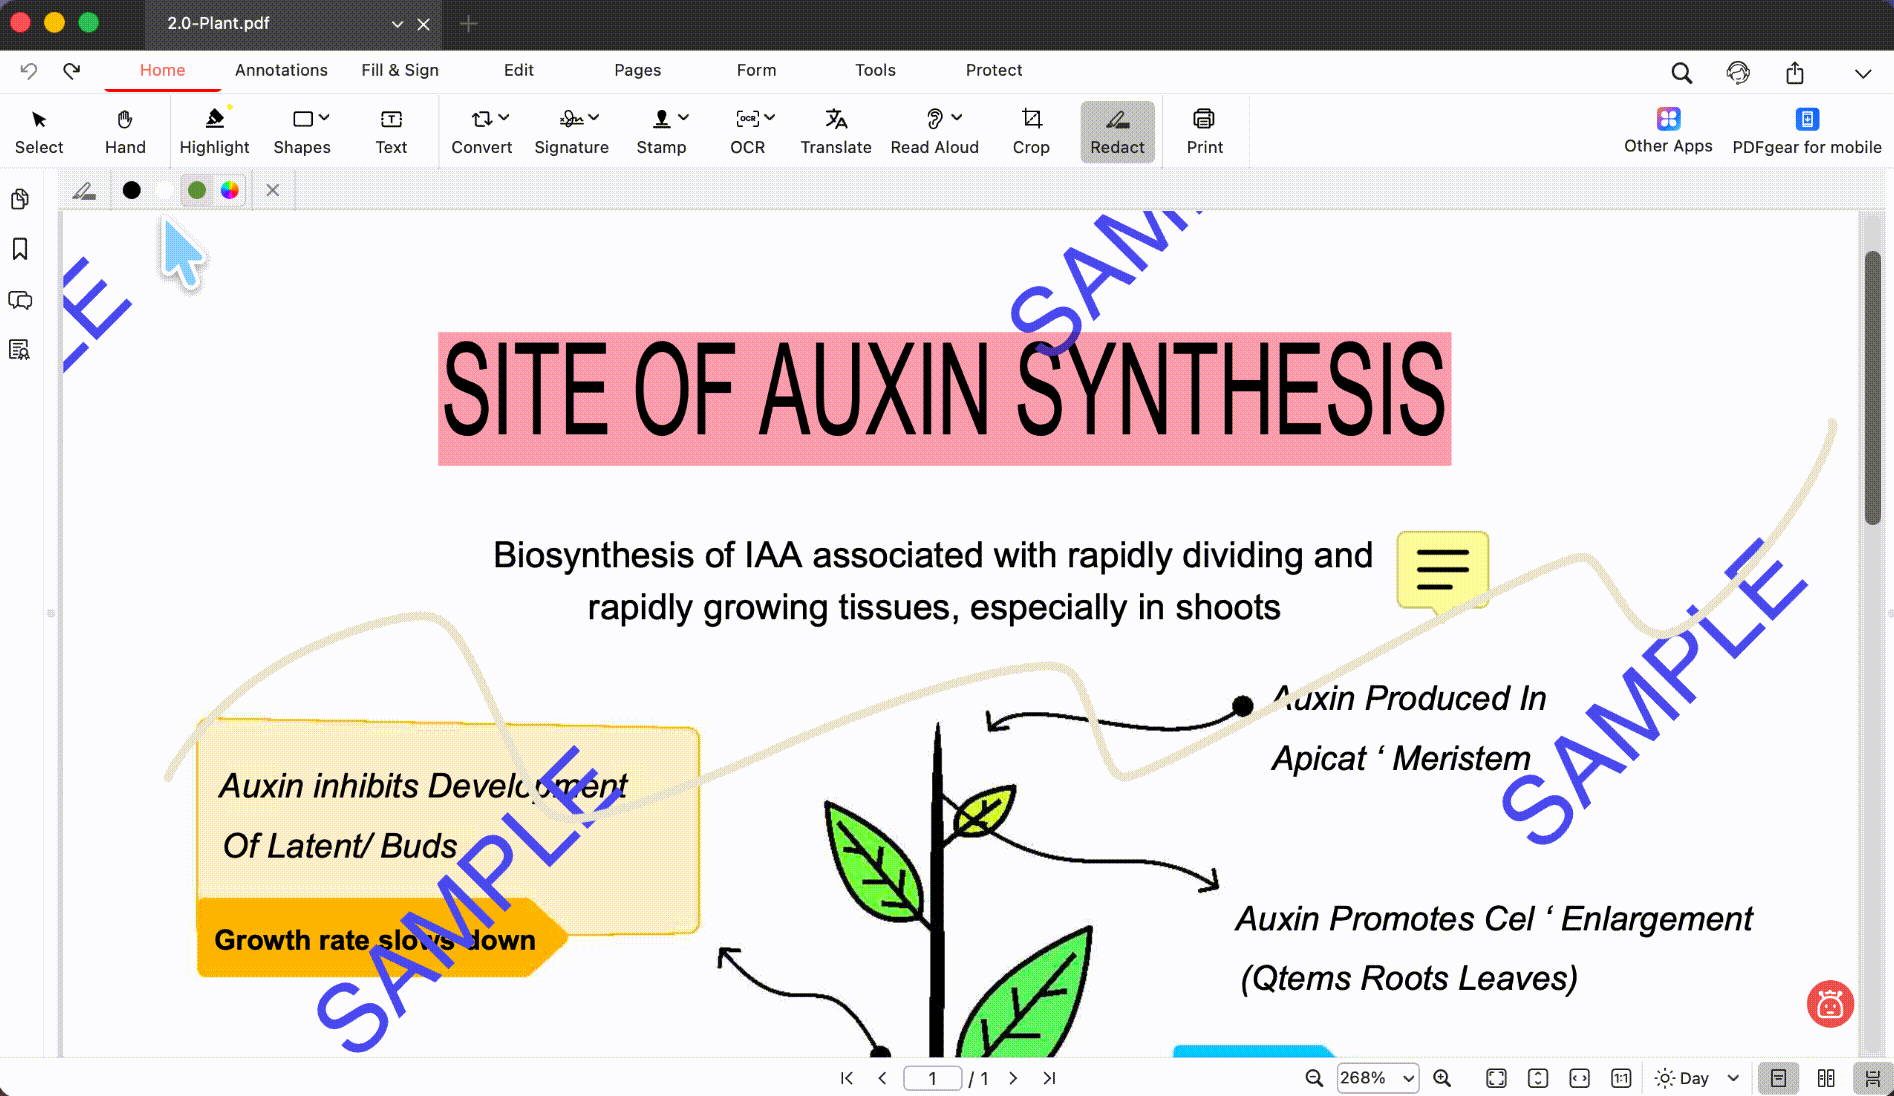Open the Edit tab

tap(519, 70)
